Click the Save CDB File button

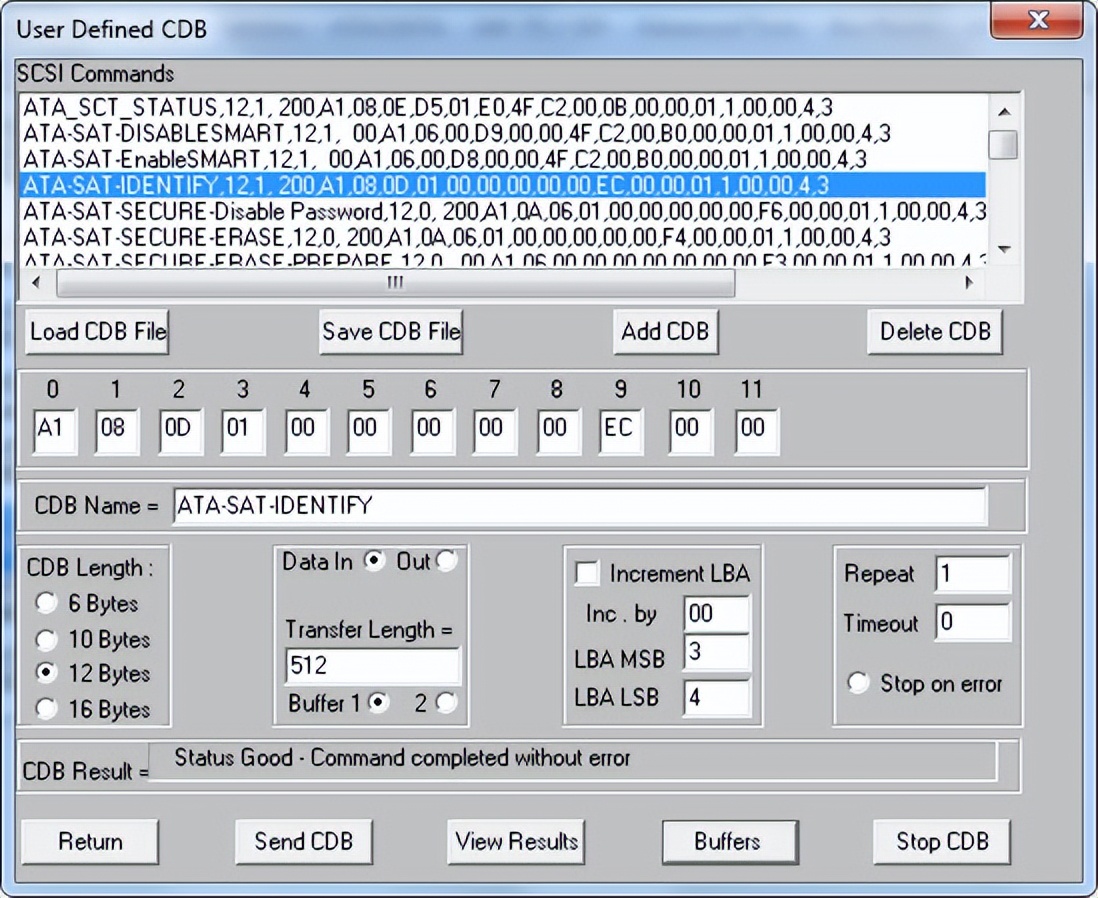(391, 332)
